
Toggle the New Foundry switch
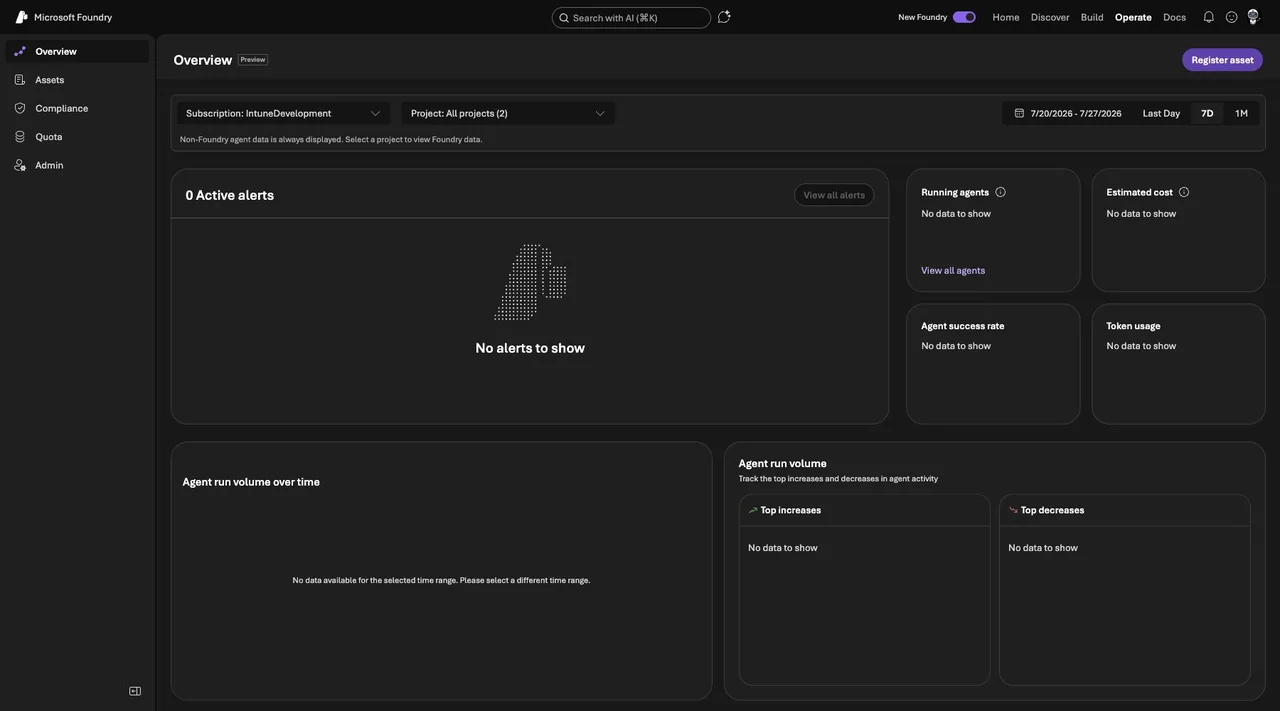(x=964, y=17)
